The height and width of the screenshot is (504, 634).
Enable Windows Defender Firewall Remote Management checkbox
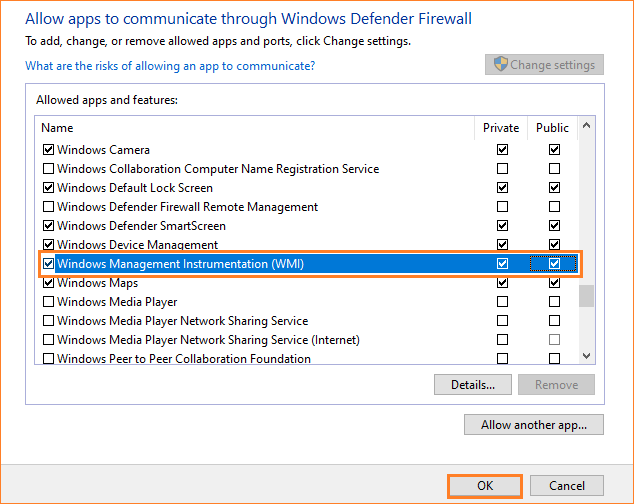(49, 207)
